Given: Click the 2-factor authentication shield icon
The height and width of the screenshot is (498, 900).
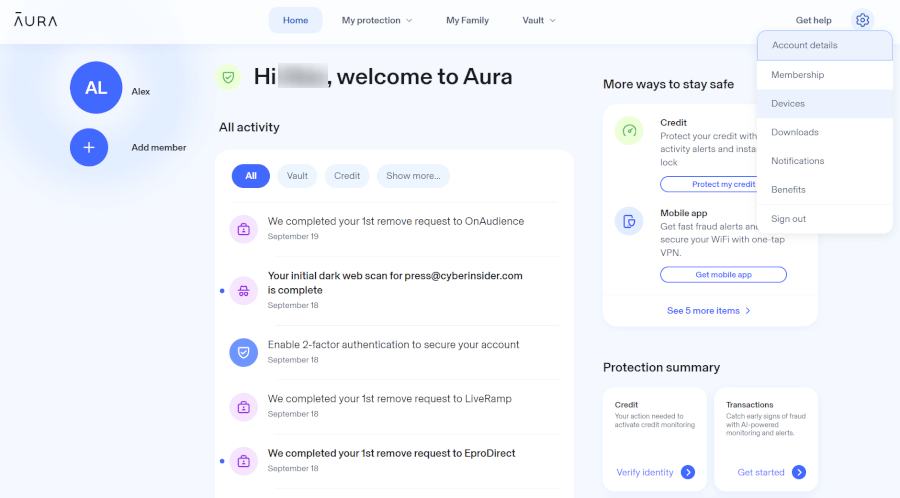Looking at the screenshot, I should pos(243,351).
